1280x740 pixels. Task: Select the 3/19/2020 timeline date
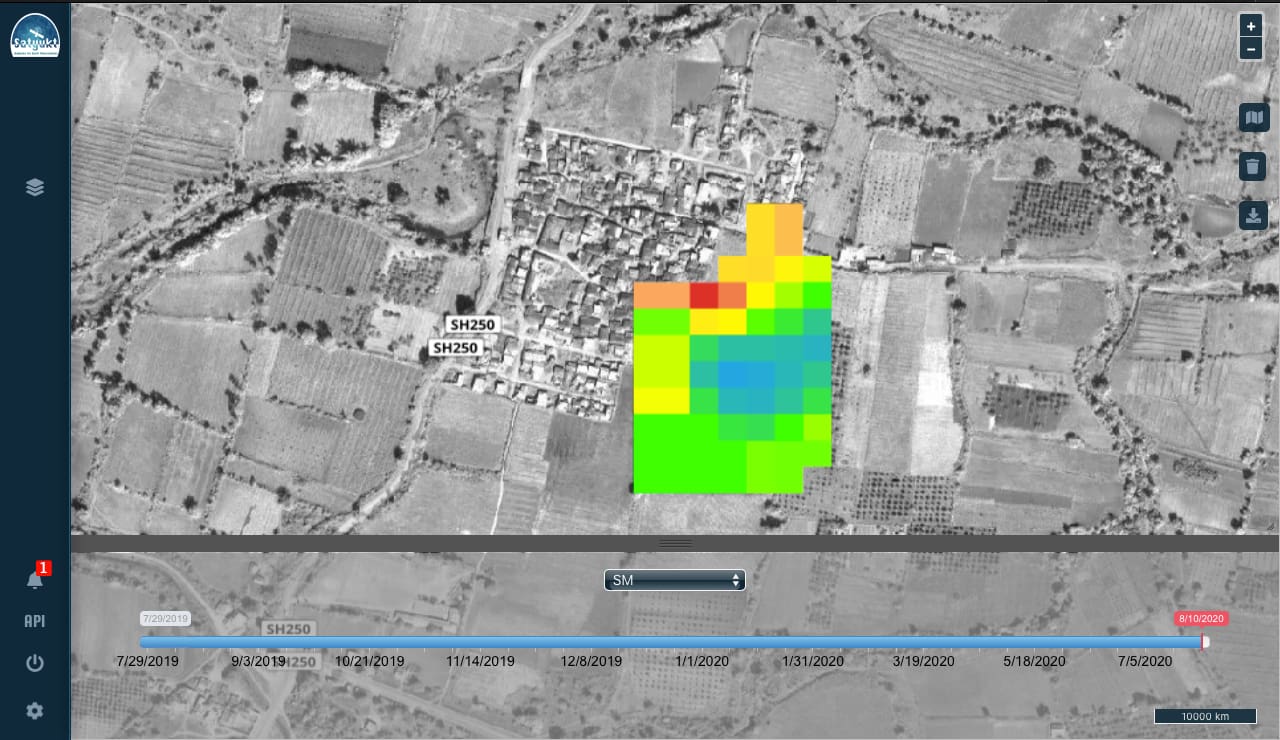923,661
